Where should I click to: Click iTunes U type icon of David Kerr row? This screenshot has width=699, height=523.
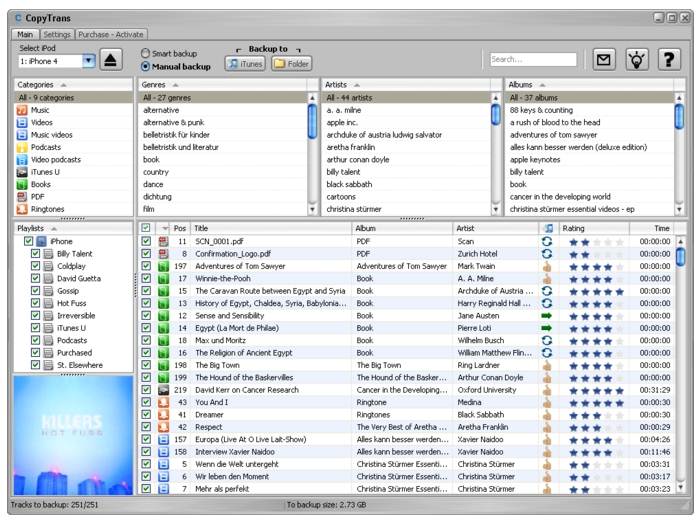click(164, 390)
